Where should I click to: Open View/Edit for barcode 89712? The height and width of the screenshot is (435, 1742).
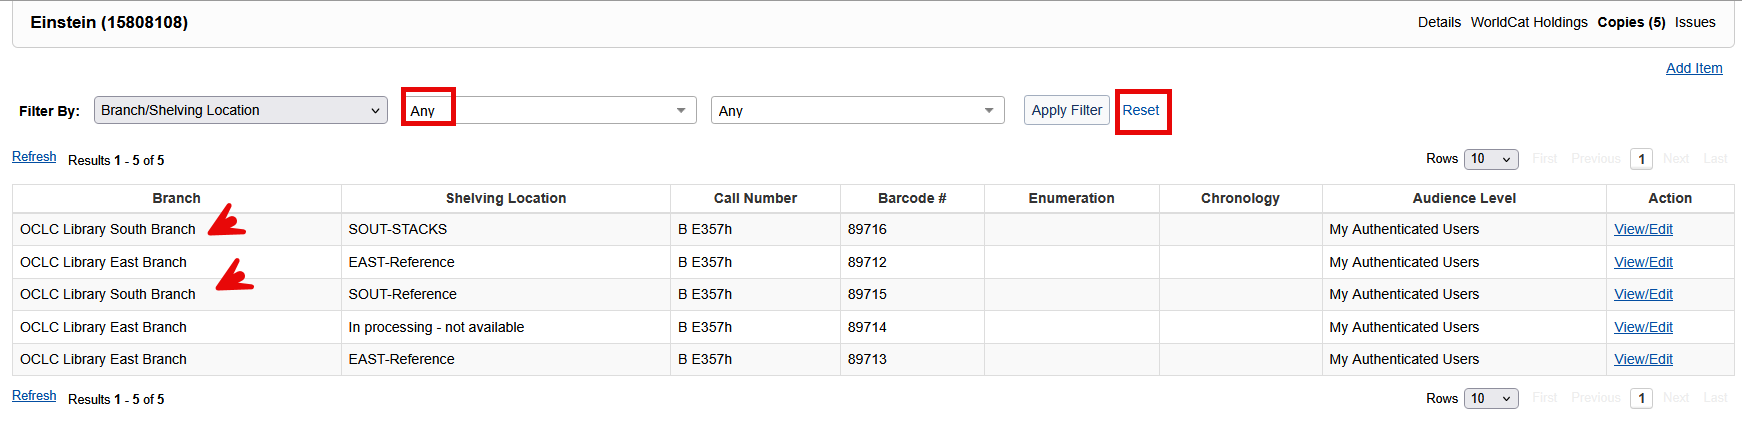coord(1642,262)
